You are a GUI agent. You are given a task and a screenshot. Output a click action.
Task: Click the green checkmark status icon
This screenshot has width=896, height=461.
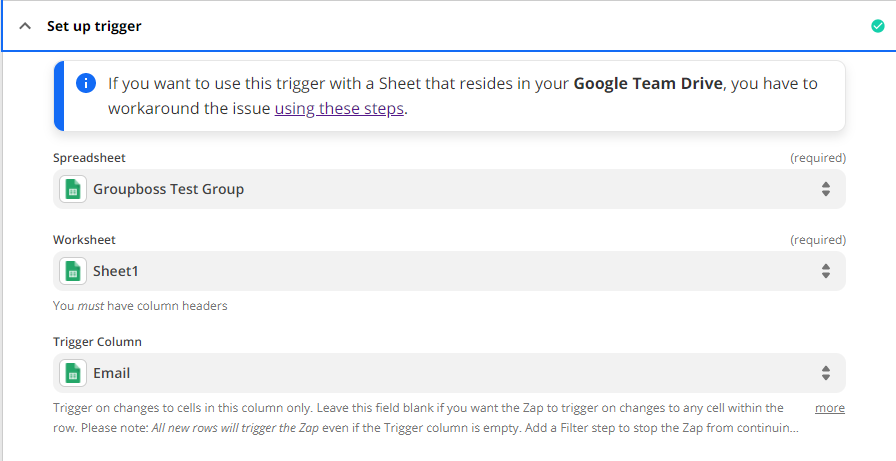click(878, 26)
